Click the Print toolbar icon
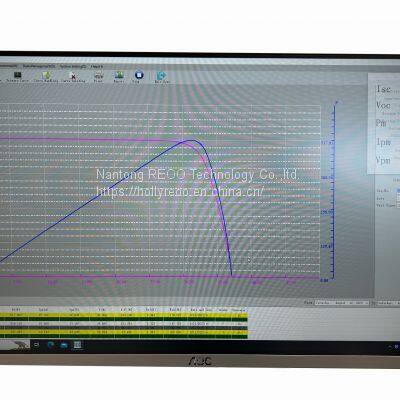 pos(99,75)
